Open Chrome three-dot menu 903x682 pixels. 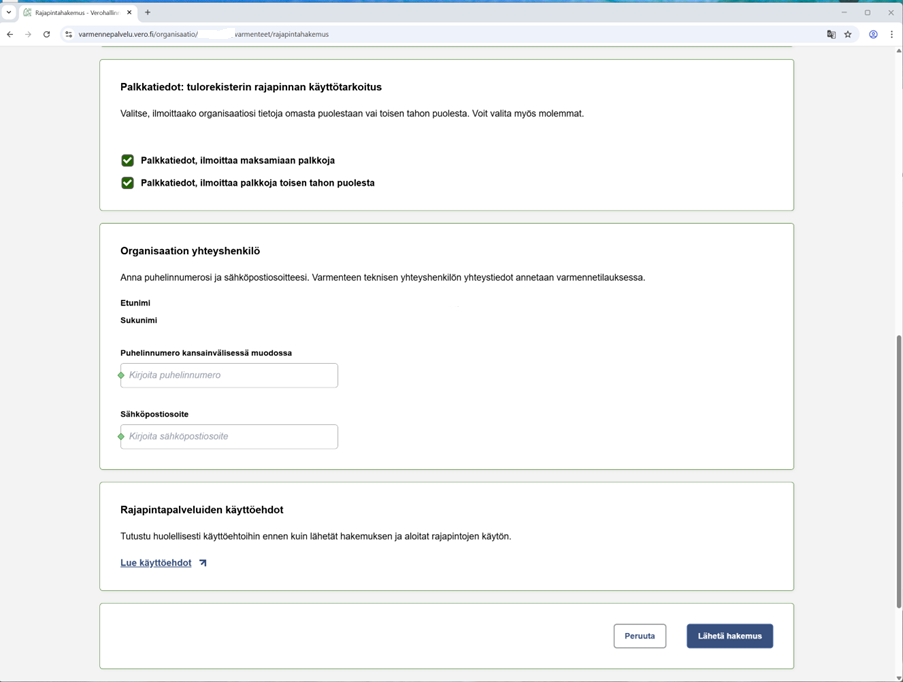point(891,34)
